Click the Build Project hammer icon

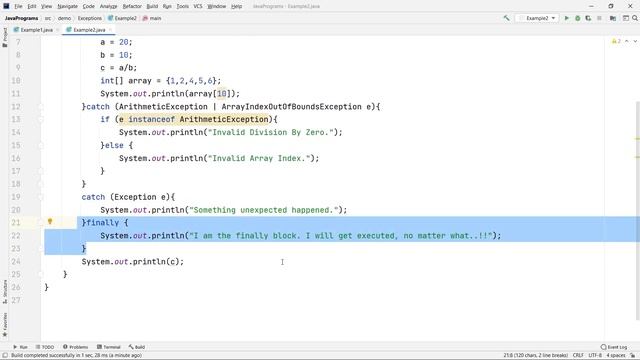[507, 18]
